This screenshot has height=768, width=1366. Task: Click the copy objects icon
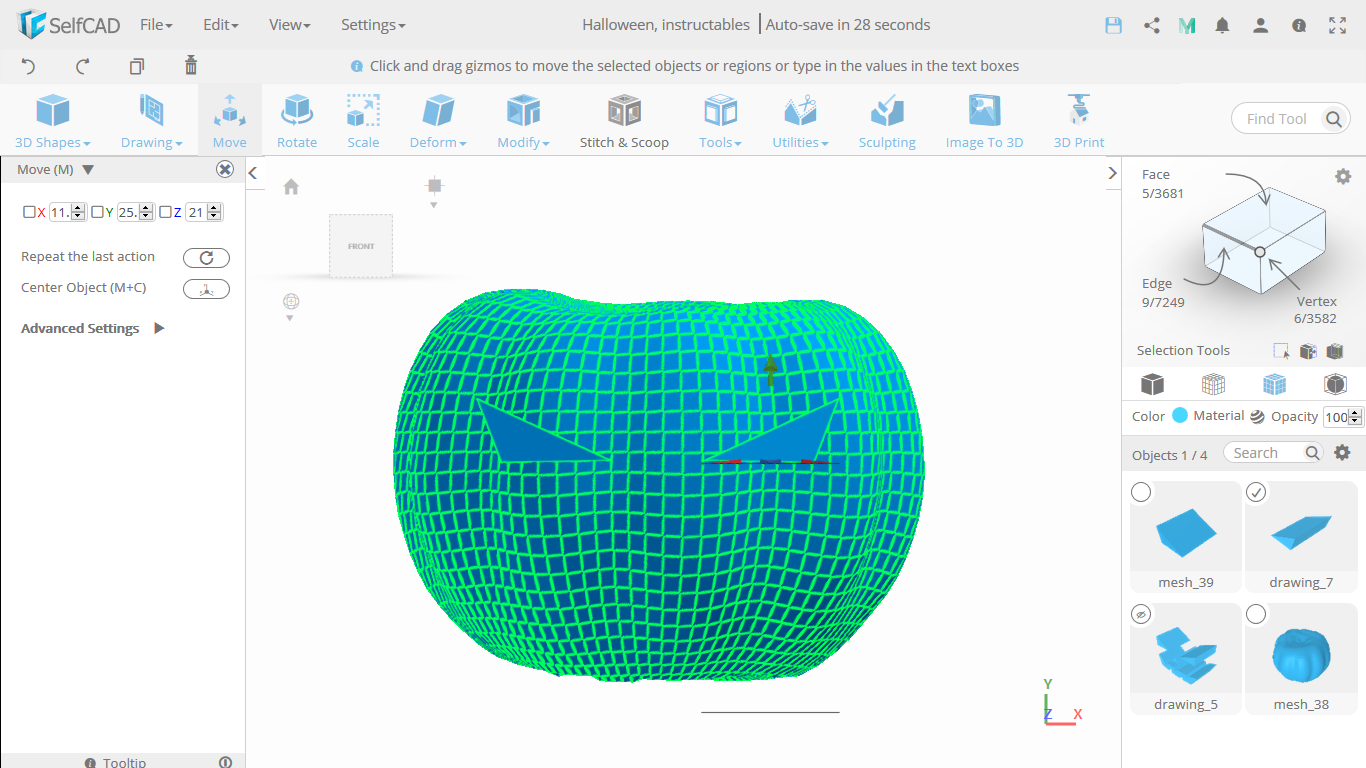pos(137,66)
